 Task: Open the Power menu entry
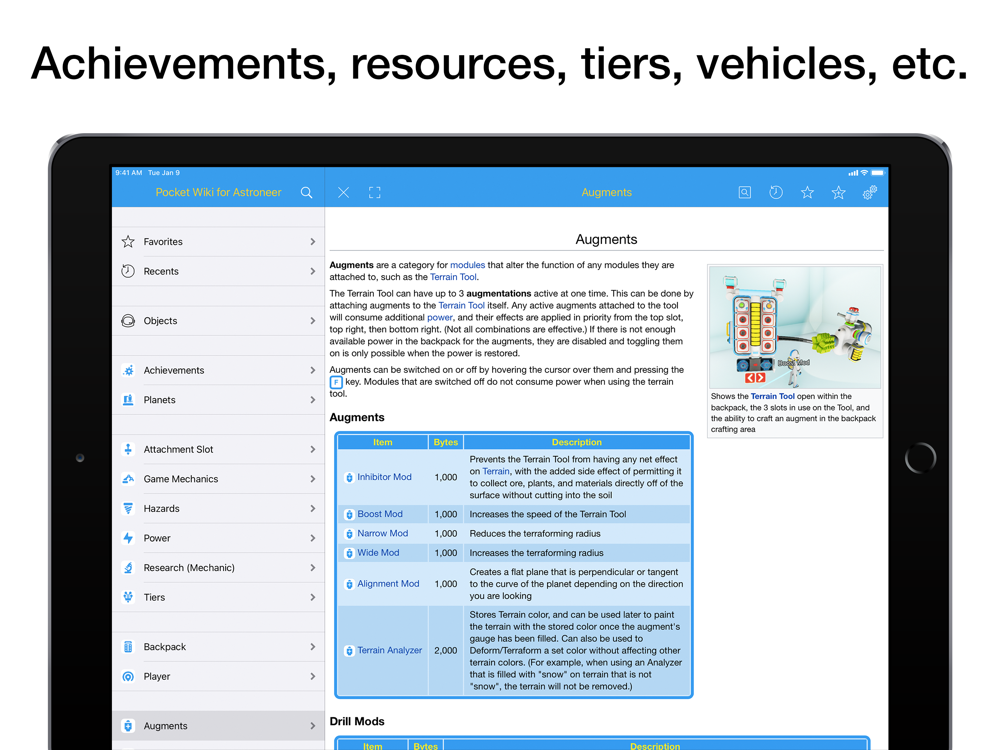[218, 538]
